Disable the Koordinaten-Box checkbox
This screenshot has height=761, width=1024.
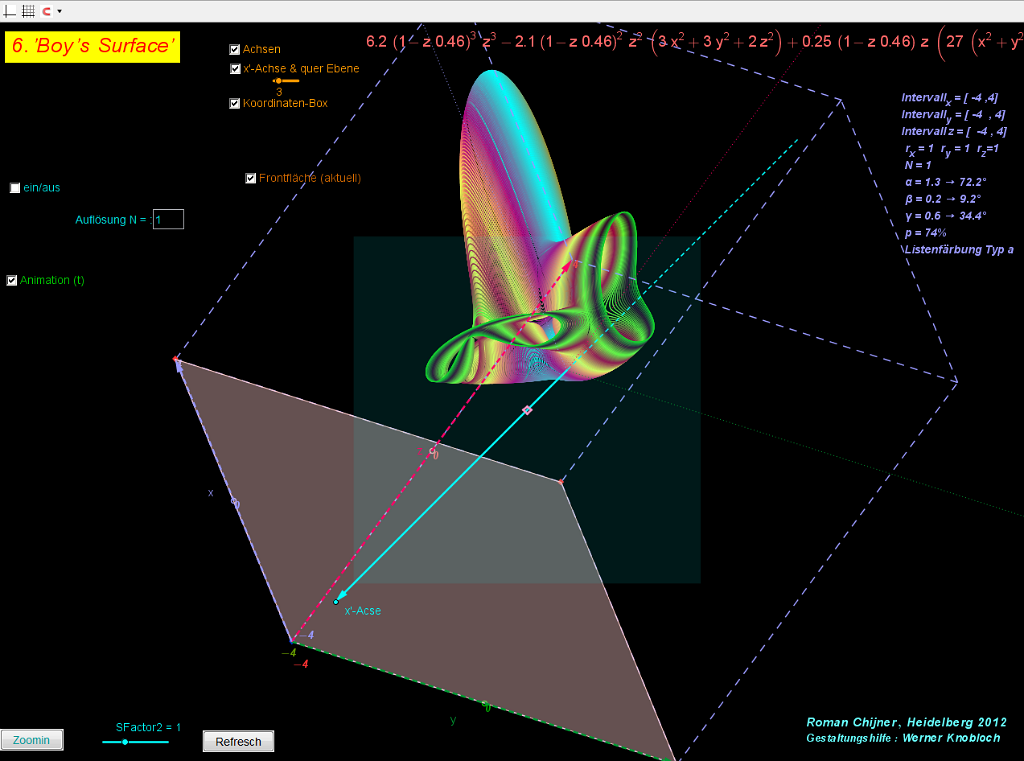(235, 103)
